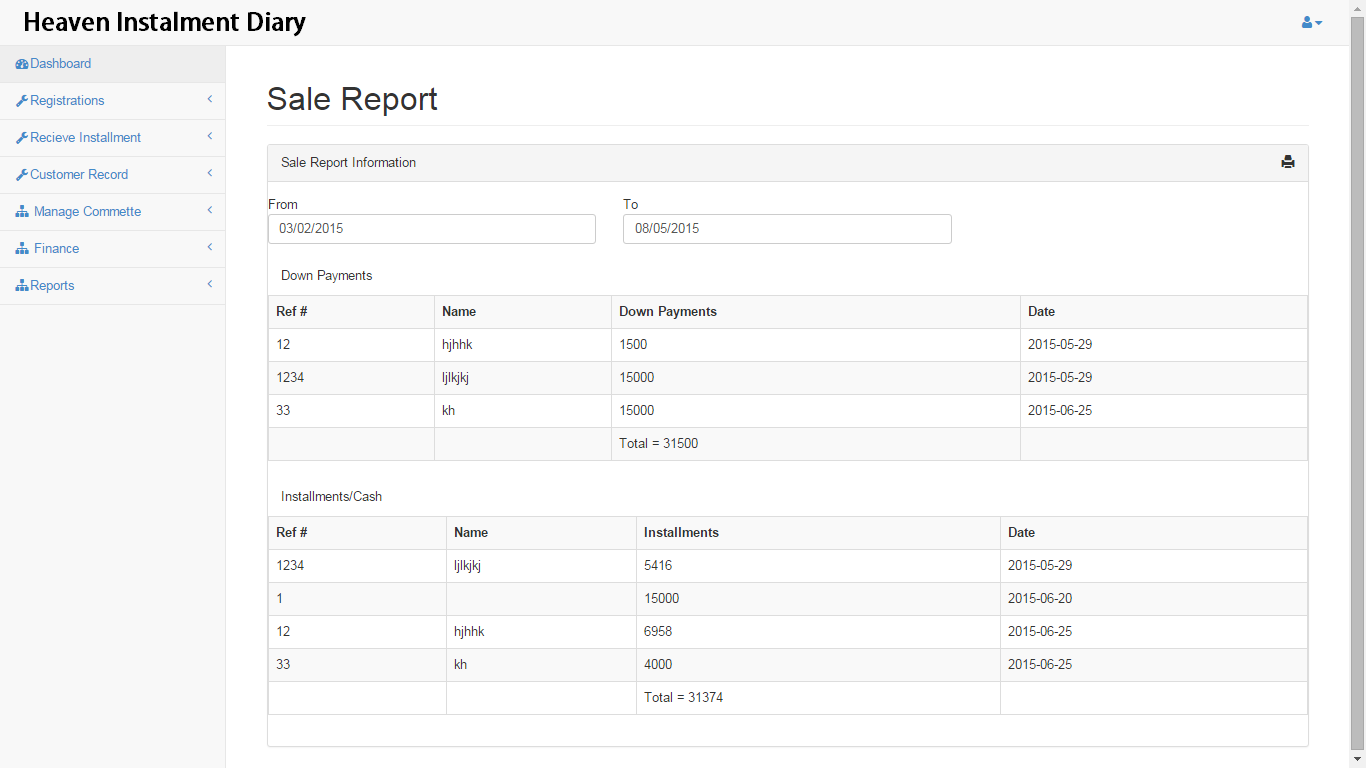
Task: Go to the Dashboard link
Action: [x=61, y=64]
